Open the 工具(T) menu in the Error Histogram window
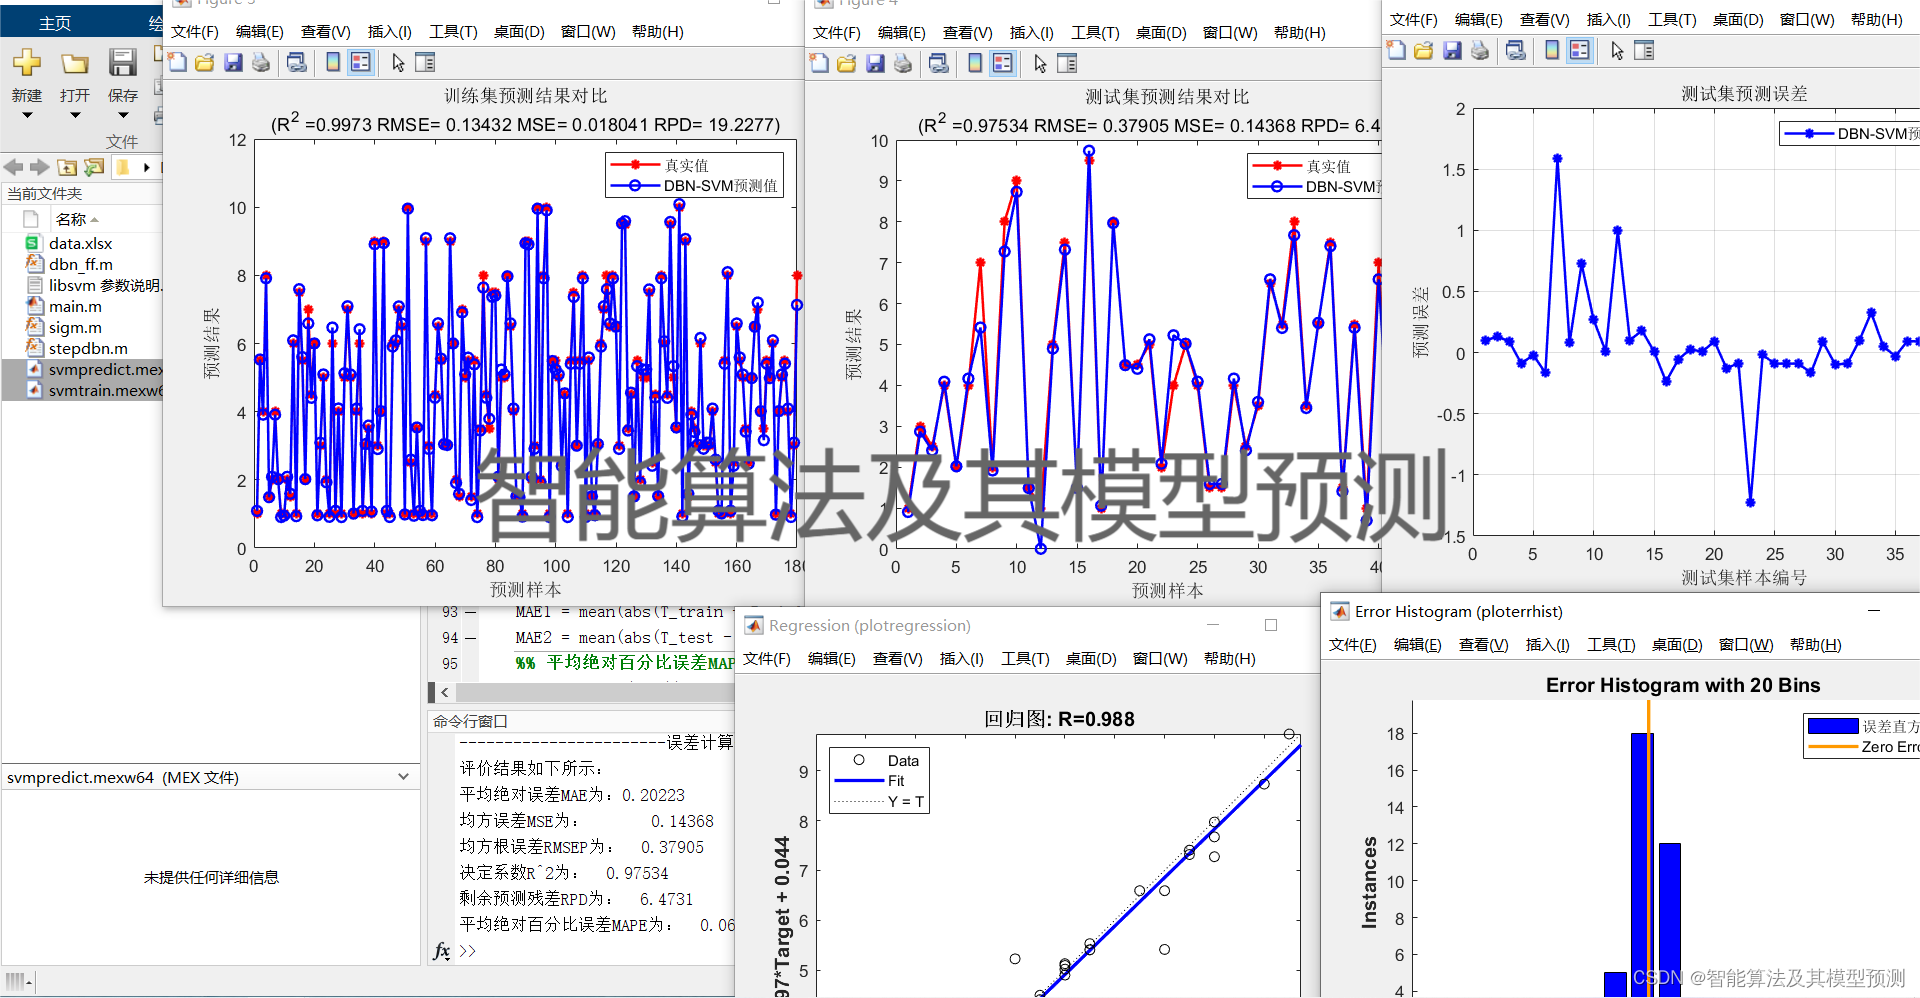The image size is (1920, 998). [x=1610, y=645]
